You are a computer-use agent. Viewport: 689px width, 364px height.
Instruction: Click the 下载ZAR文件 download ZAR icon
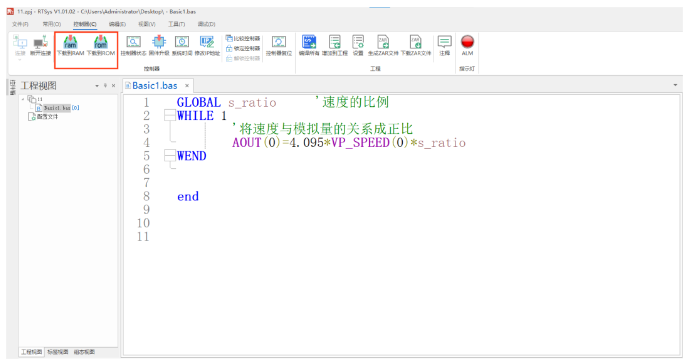pos(416,46)
